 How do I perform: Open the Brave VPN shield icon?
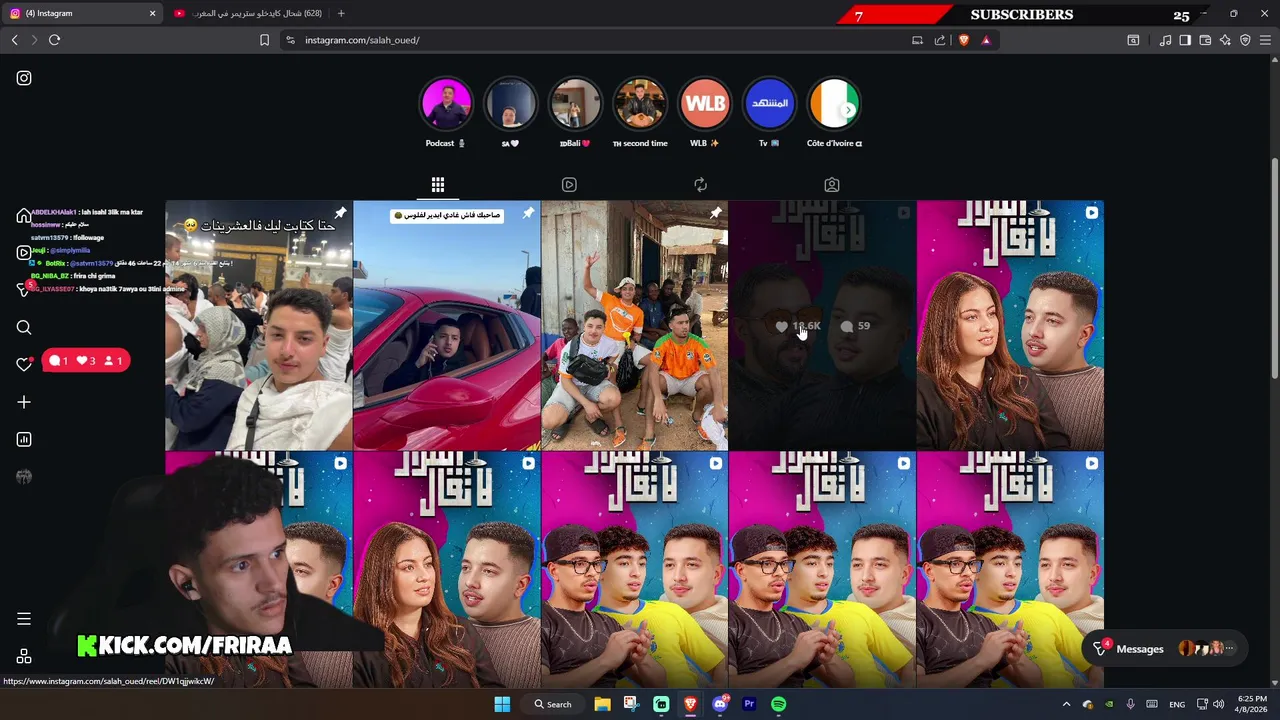(1245, 40)
